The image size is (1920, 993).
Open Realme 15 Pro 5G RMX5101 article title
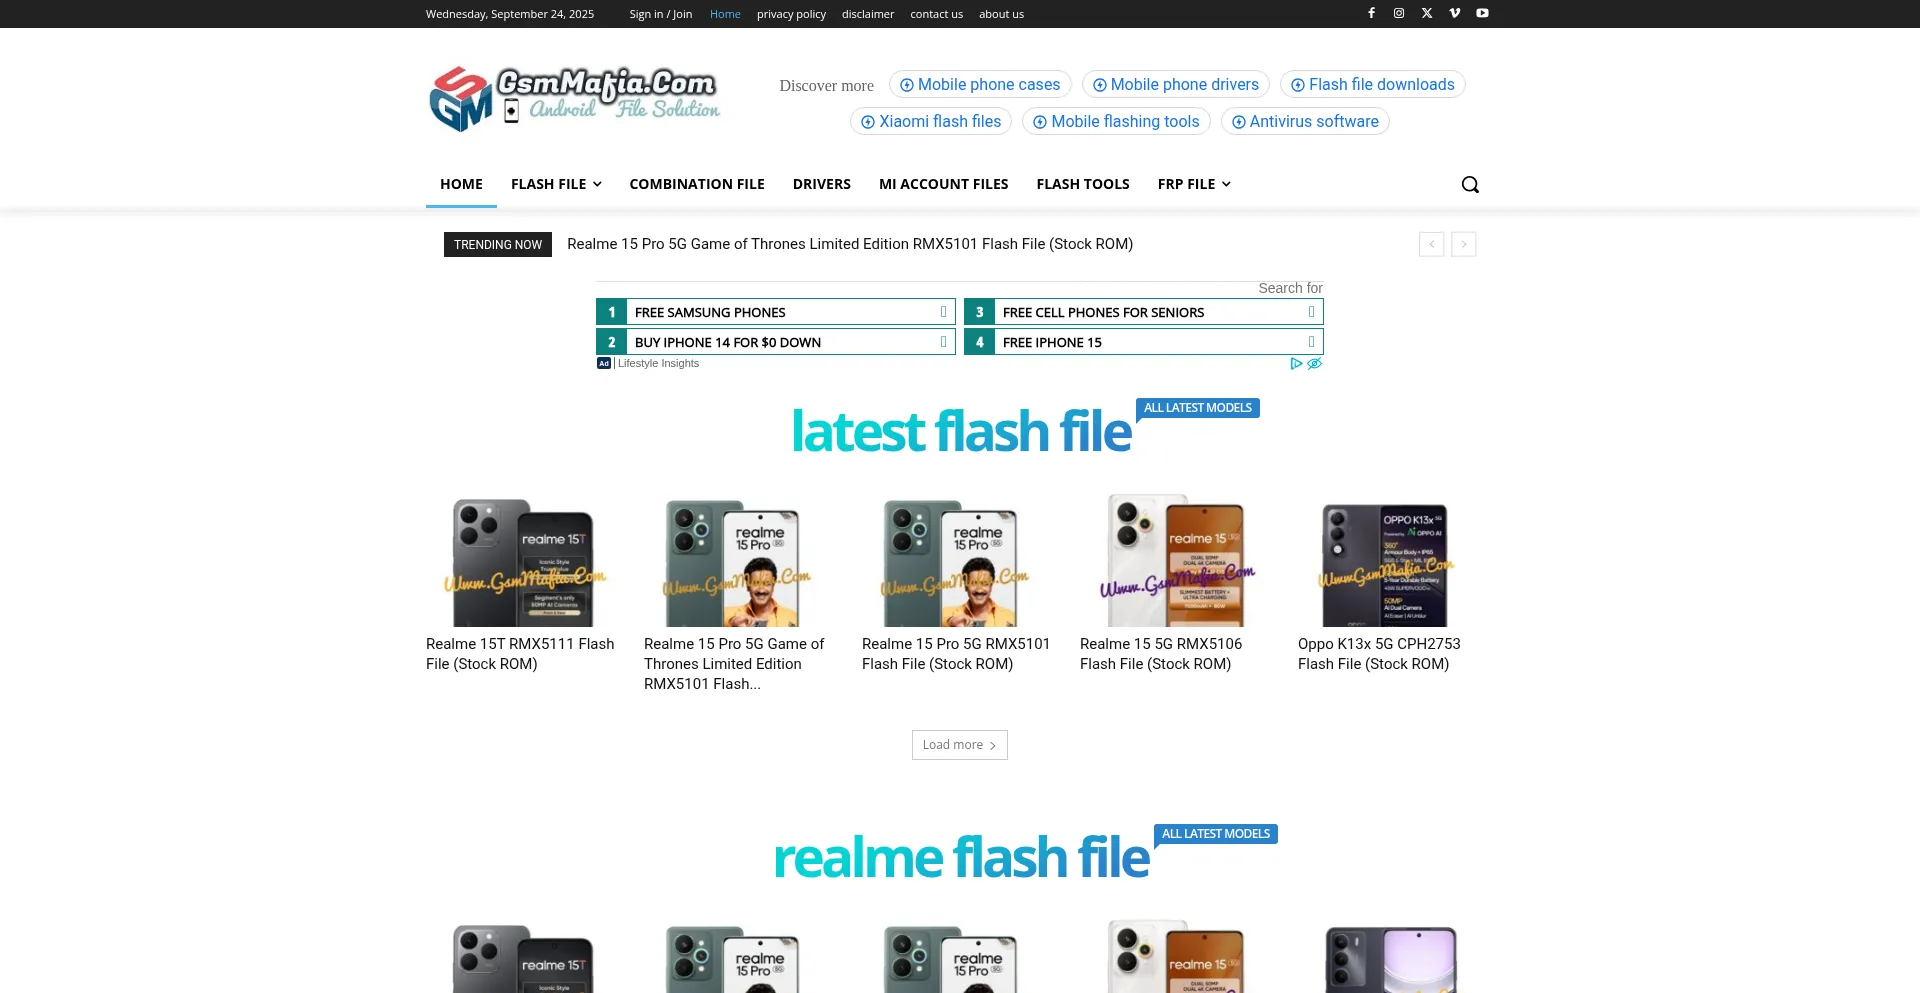tap(956, 654)
